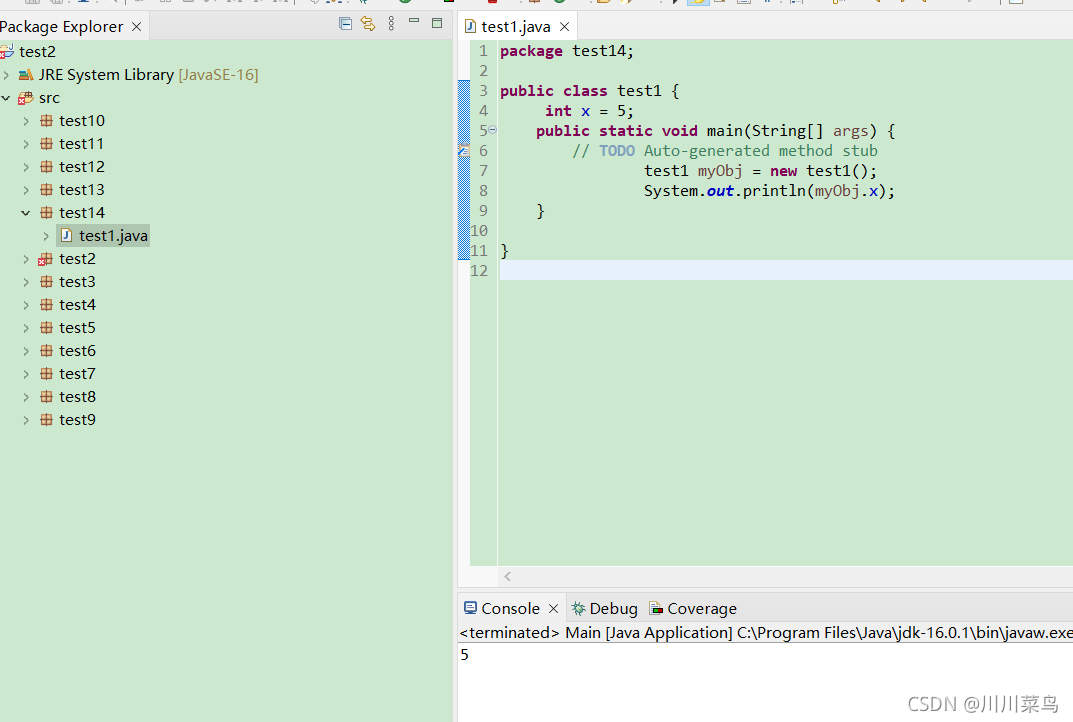
Task: Select the test11 package label
Action: 81,144
